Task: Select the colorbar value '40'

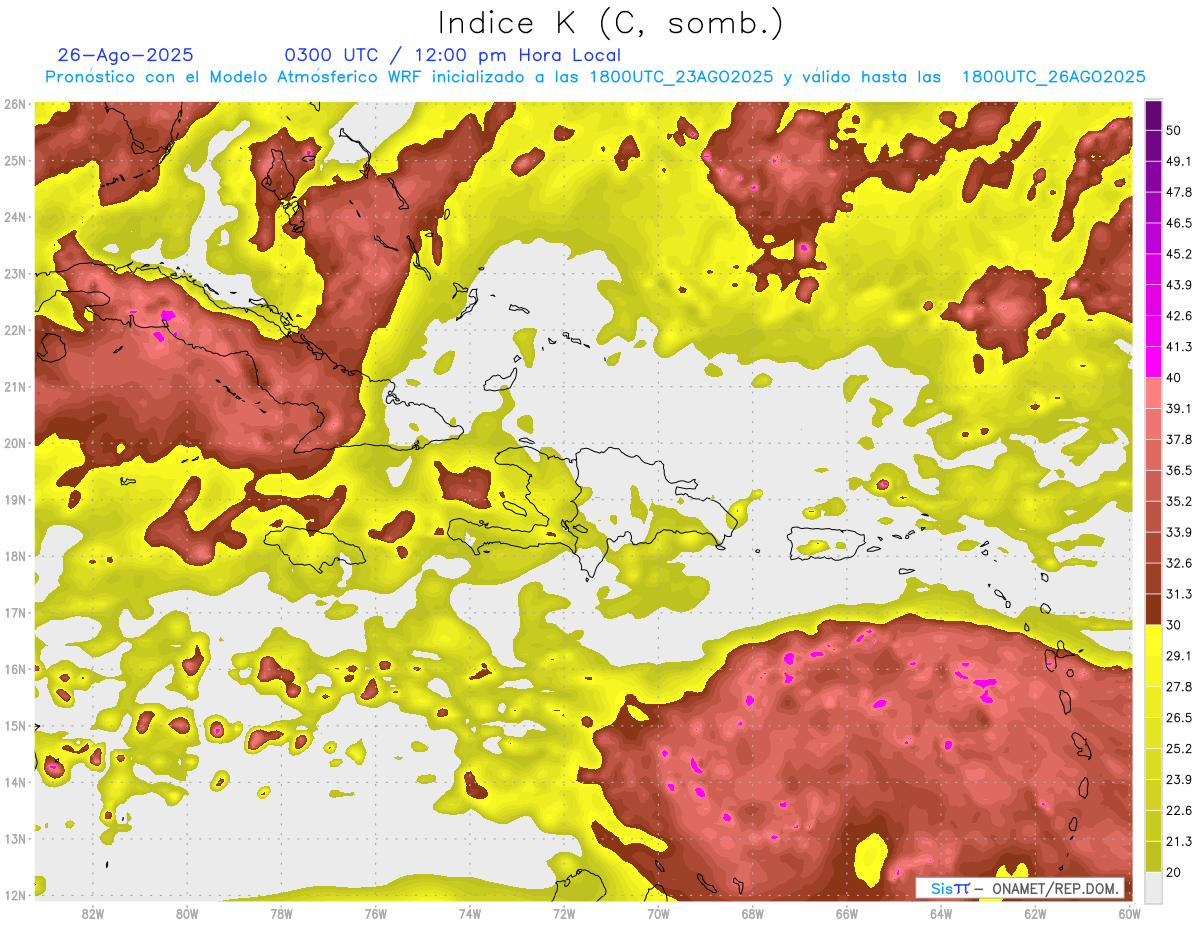Action: click(x=1174, y=377)
